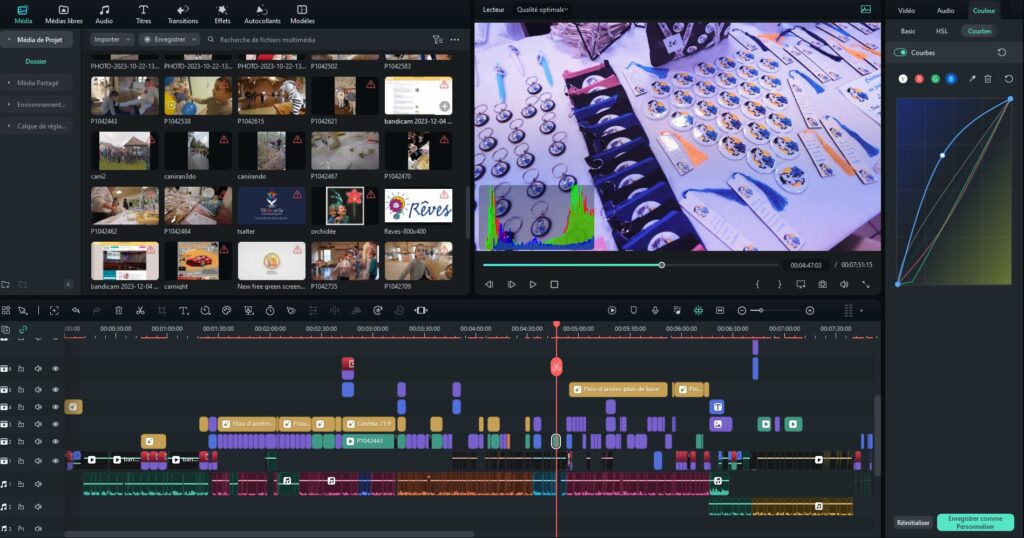Add a marker on the timeline
Image resolution: width=1024 pixels, height=538 pixels.
tap(633, 311)
